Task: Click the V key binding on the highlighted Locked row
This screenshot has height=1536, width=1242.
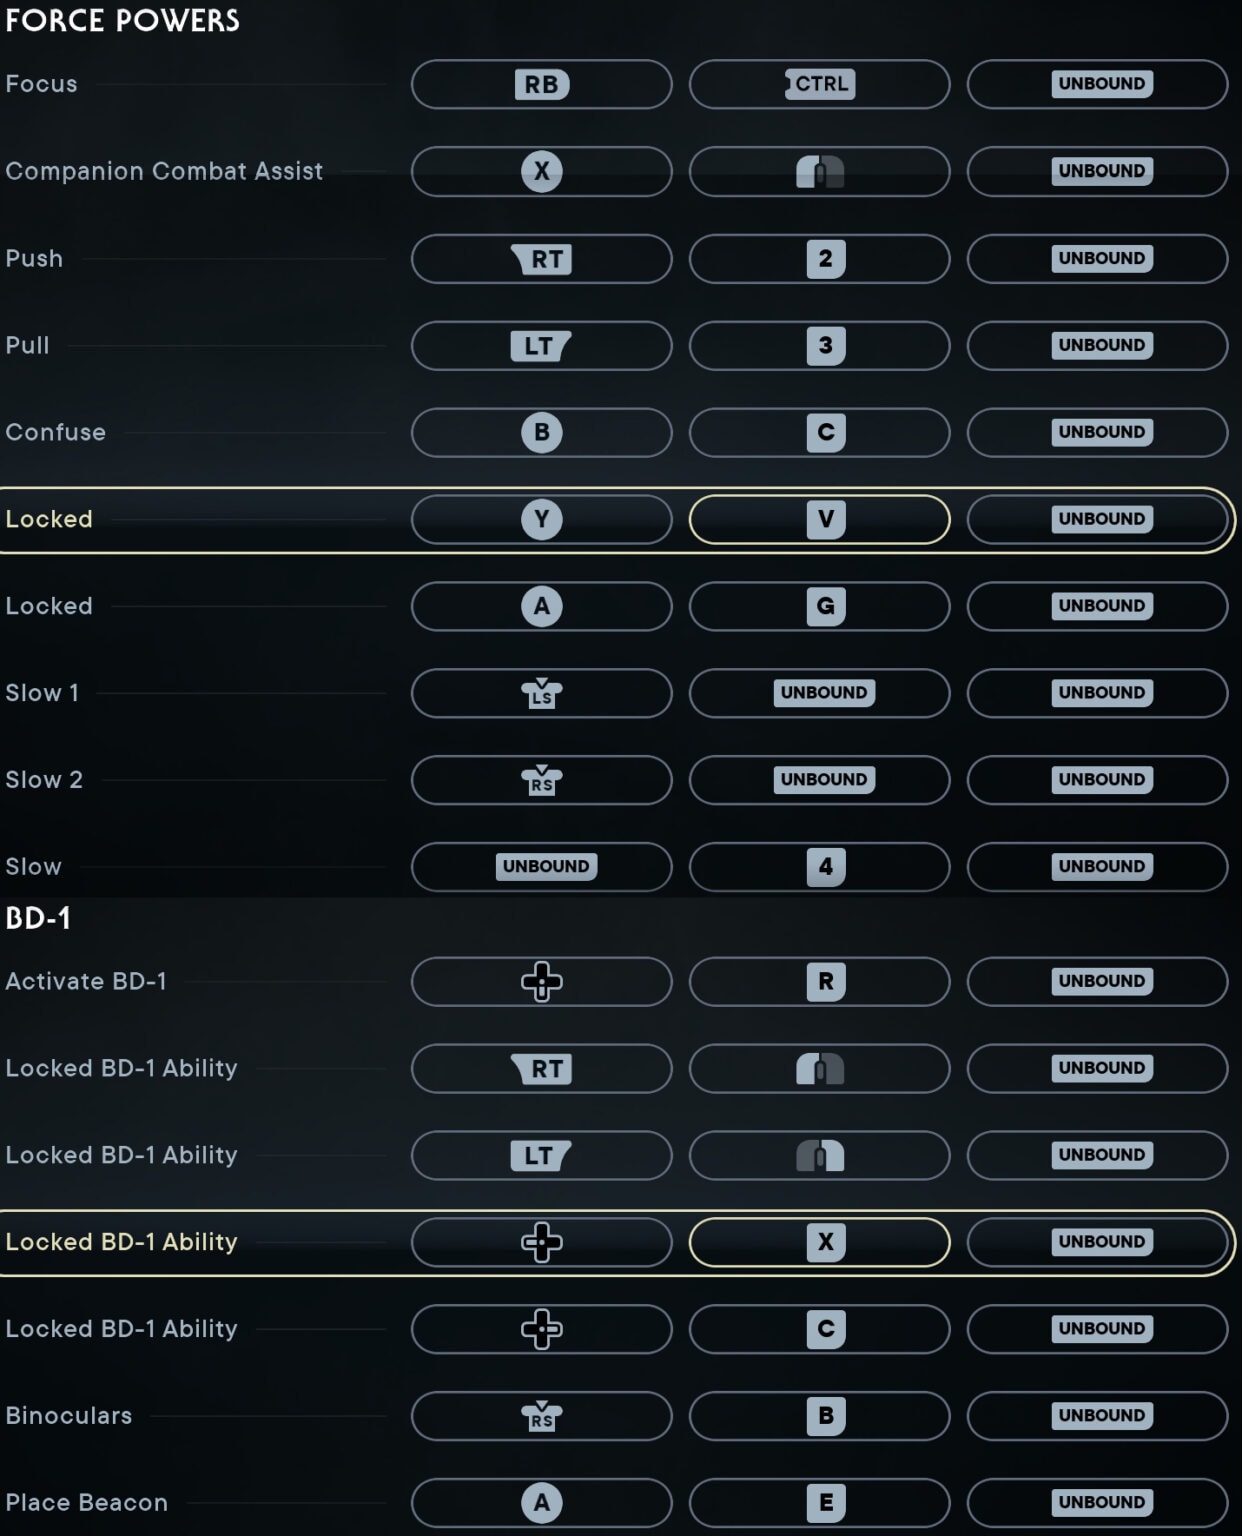Action: 819,519
